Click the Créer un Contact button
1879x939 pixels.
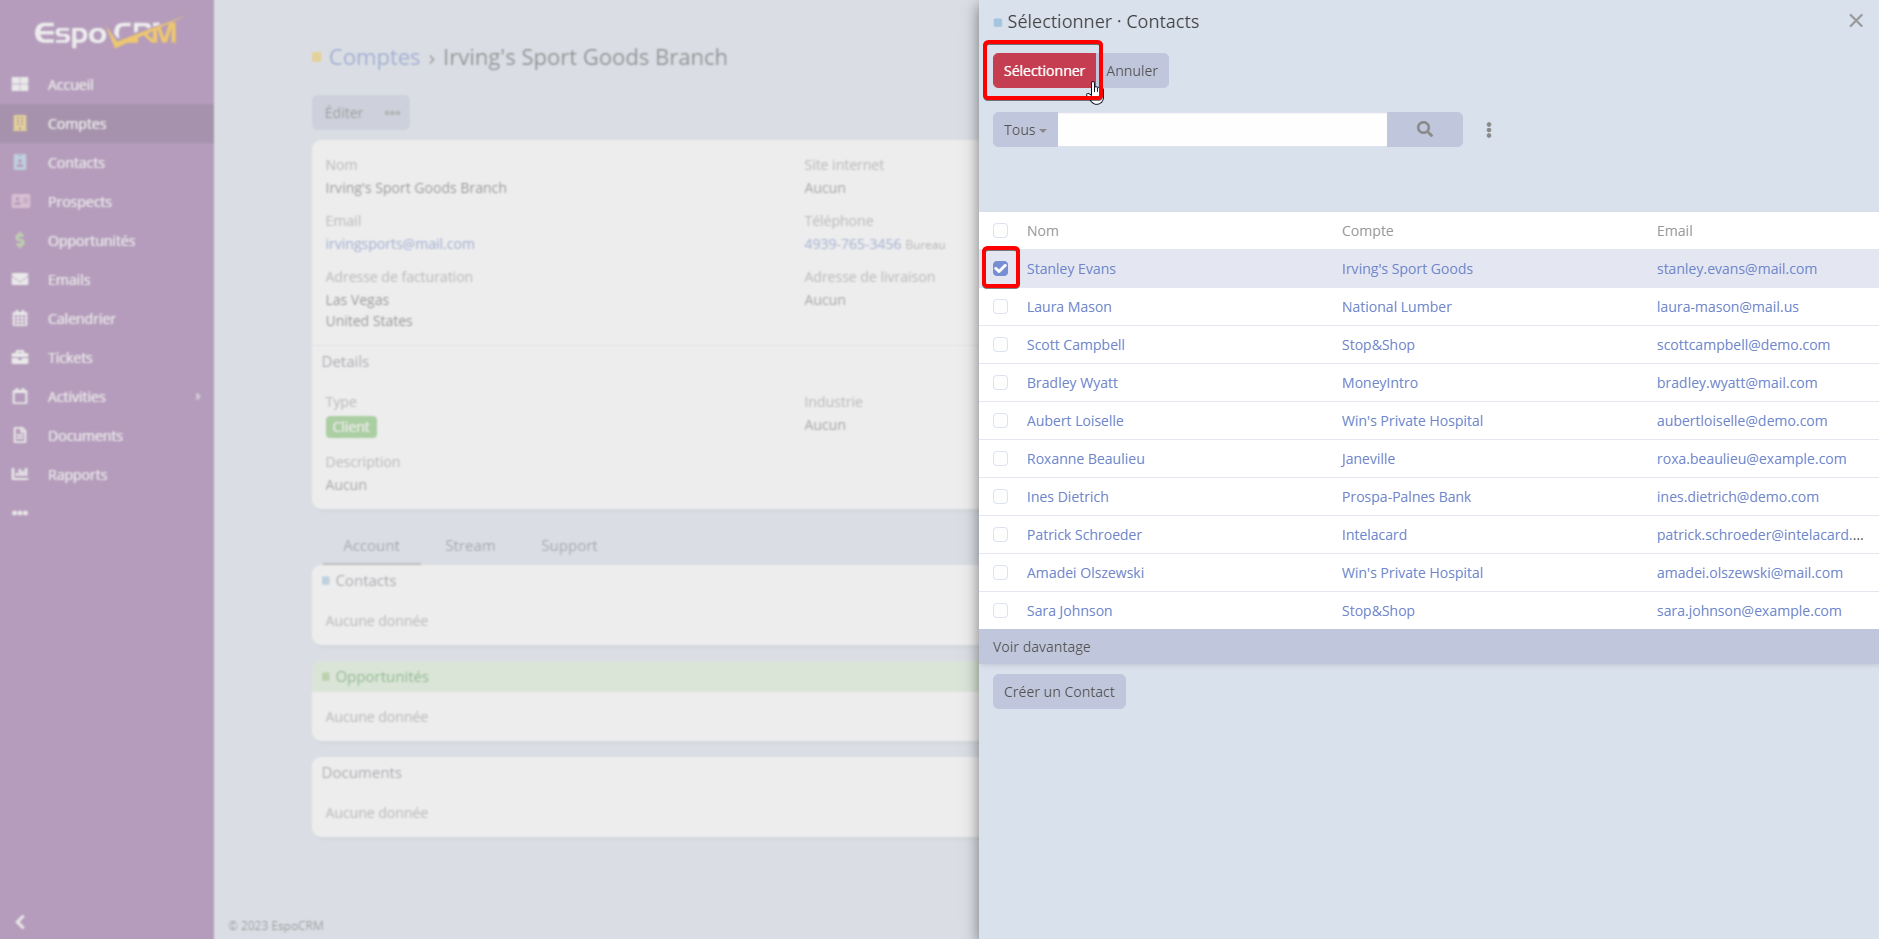[1058, 692]
